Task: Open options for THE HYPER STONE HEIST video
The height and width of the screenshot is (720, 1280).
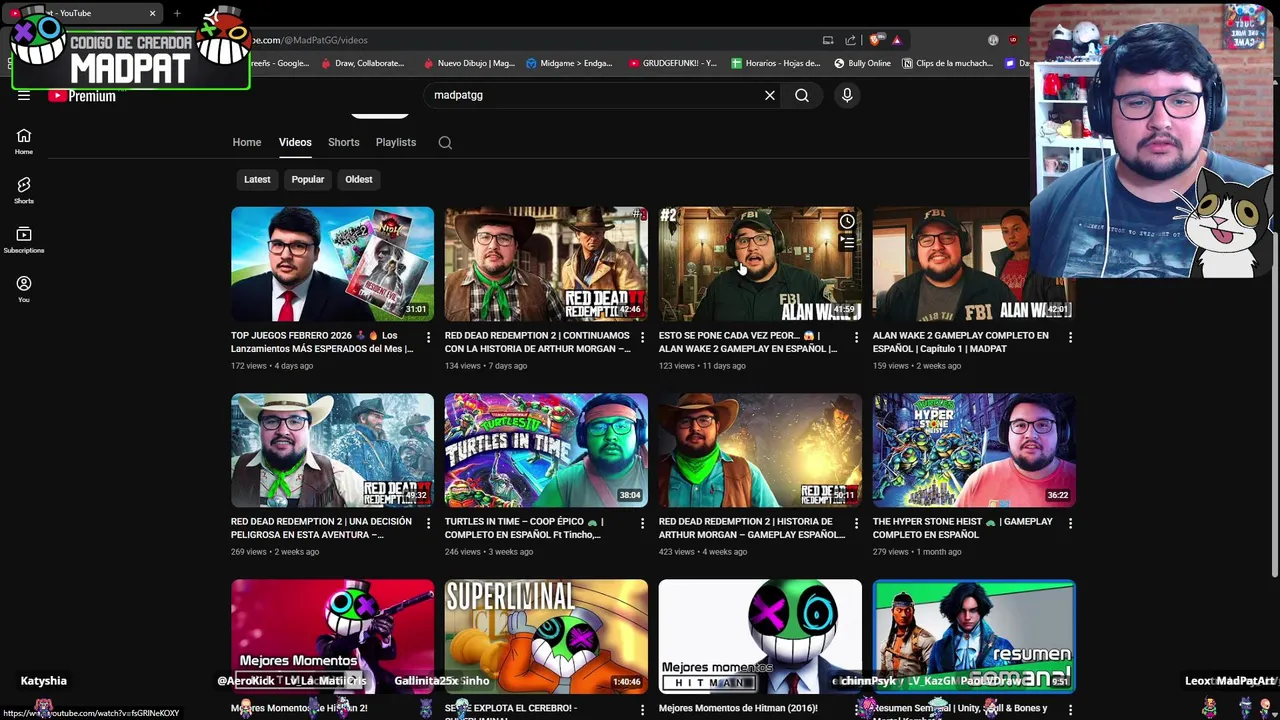Action: point(1070,523)
